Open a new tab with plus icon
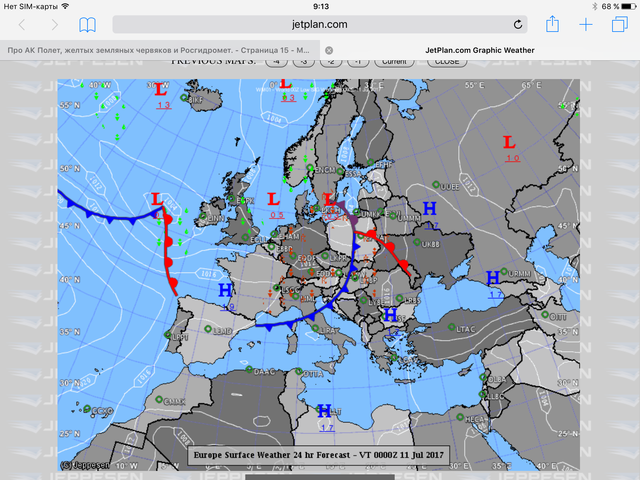Image resolution: width=640 pixels, height=480 pixels. (x=586, y=24)
